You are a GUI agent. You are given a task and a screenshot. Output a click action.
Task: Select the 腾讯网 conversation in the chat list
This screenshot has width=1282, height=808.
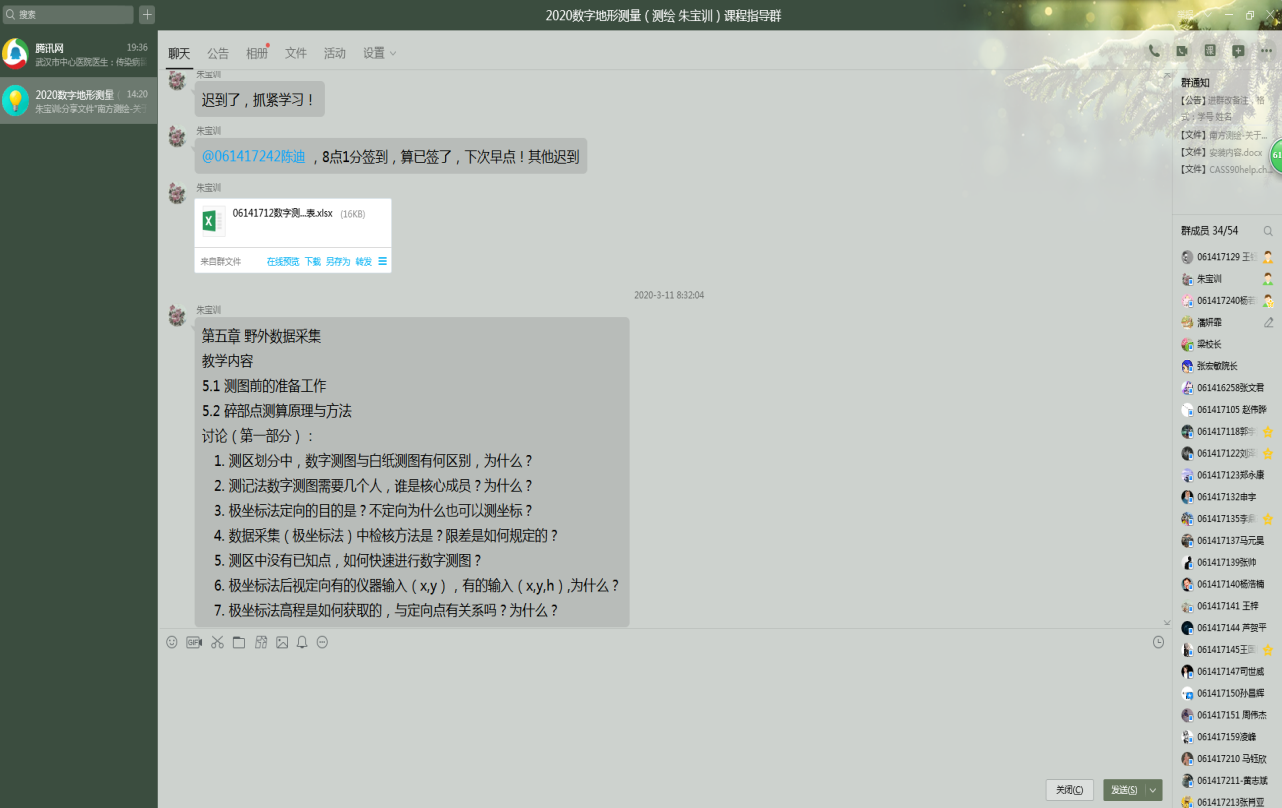[78, 54]
